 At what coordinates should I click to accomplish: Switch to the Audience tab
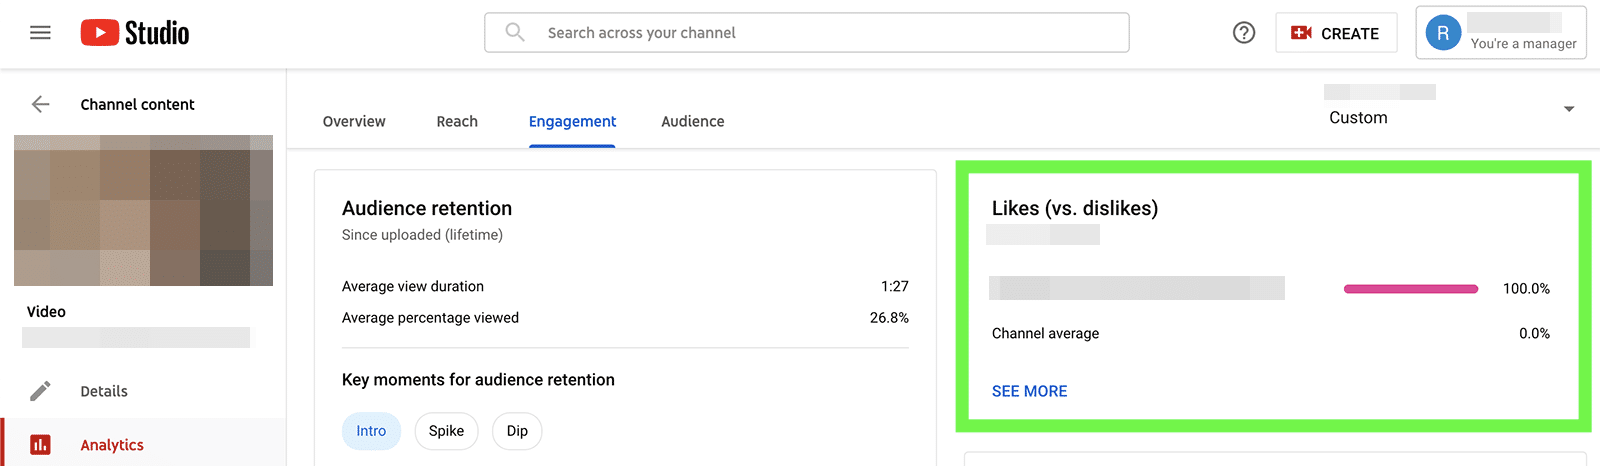tap(692, 121)
